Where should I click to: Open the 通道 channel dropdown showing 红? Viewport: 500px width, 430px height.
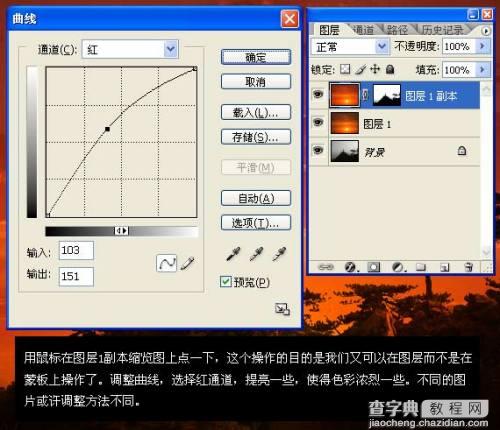click(130, 49)
